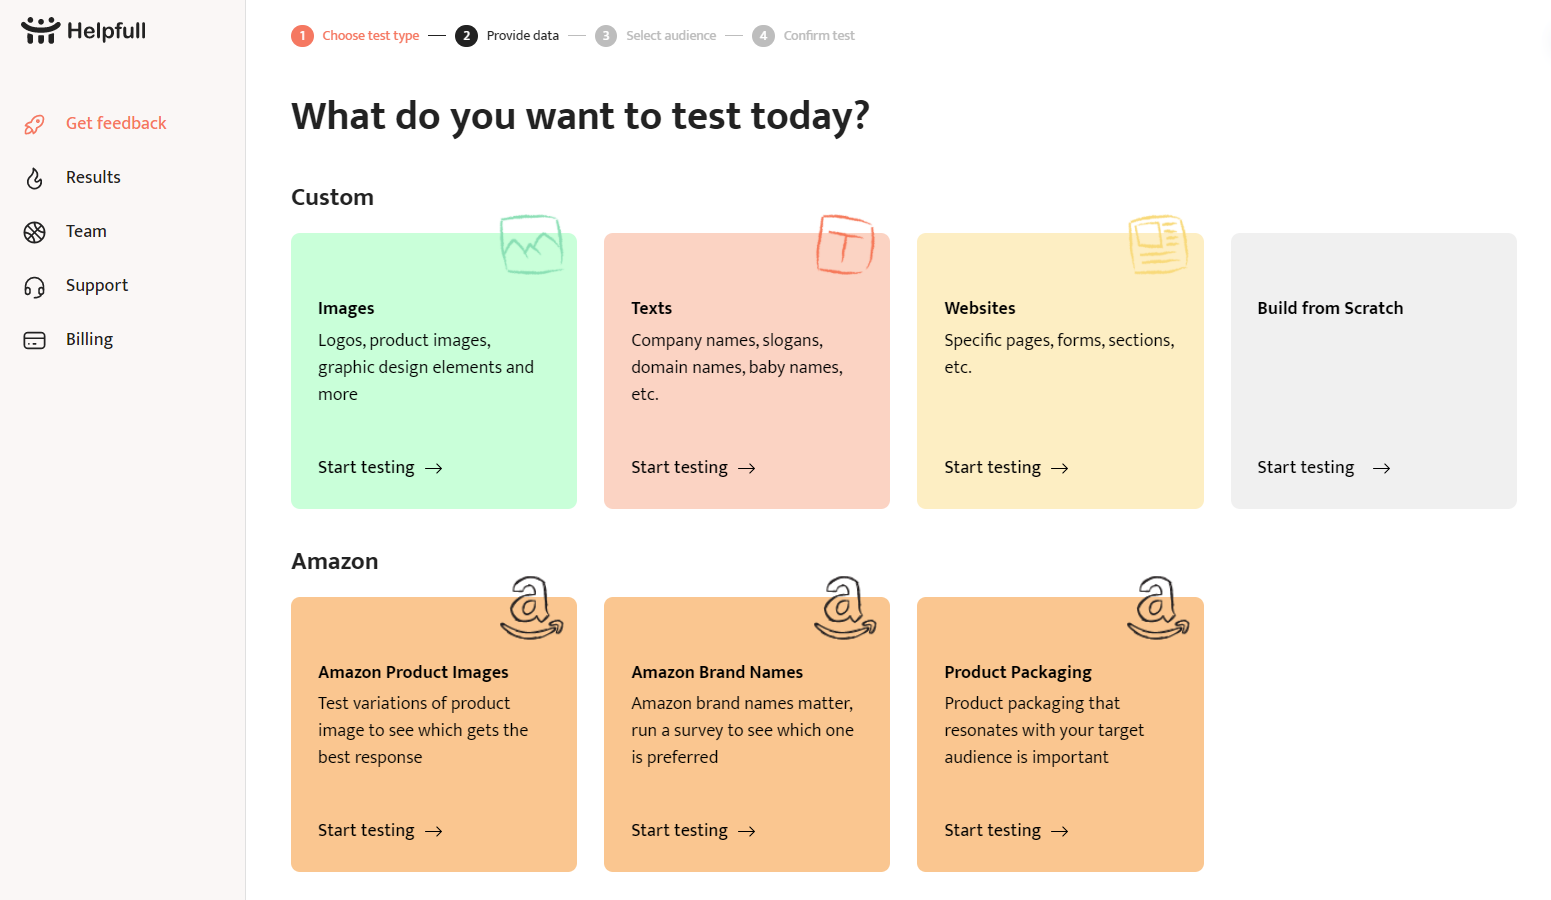Click the basketball icon beside Team
The height and width of the screenshot is (900, 1551).
coord(35,232)
